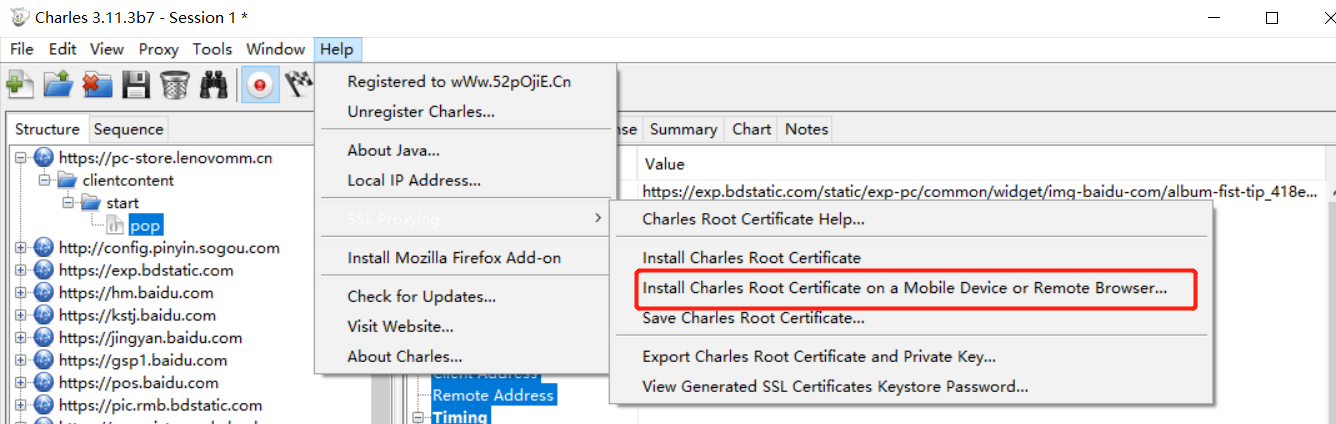This screenshot has width=1336, height=424.
Task: Expand the pic.rmb.bdstatic.com host node
Action: pos(21,405)
